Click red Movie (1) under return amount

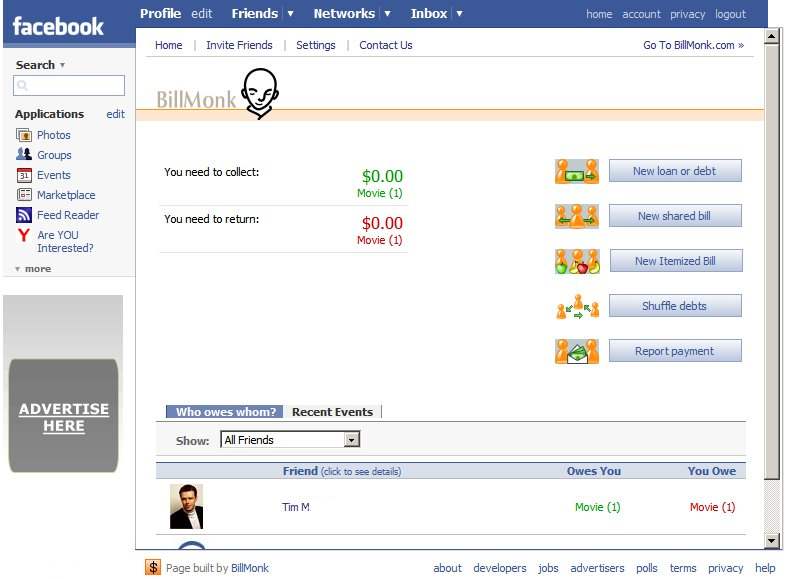tap(379, 240)
